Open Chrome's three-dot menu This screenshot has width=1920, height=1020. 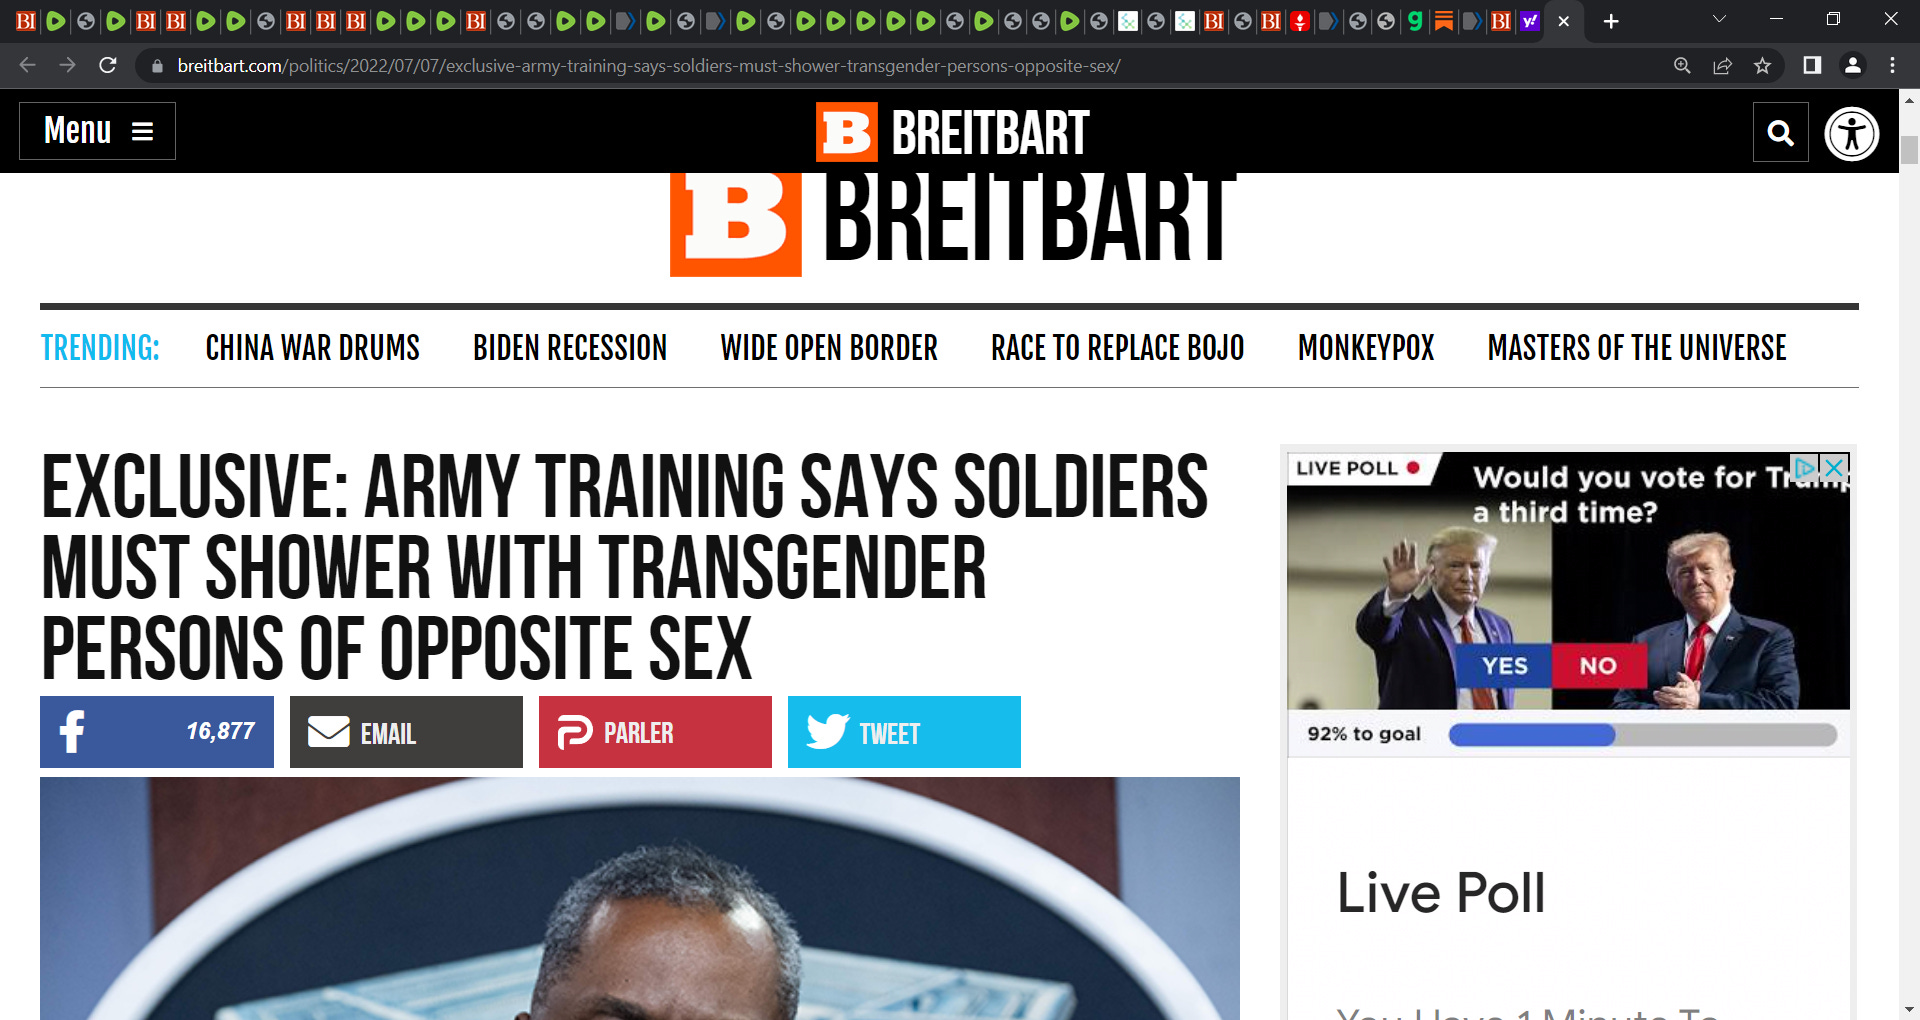pyautogui.click(x=1892, y=66)
